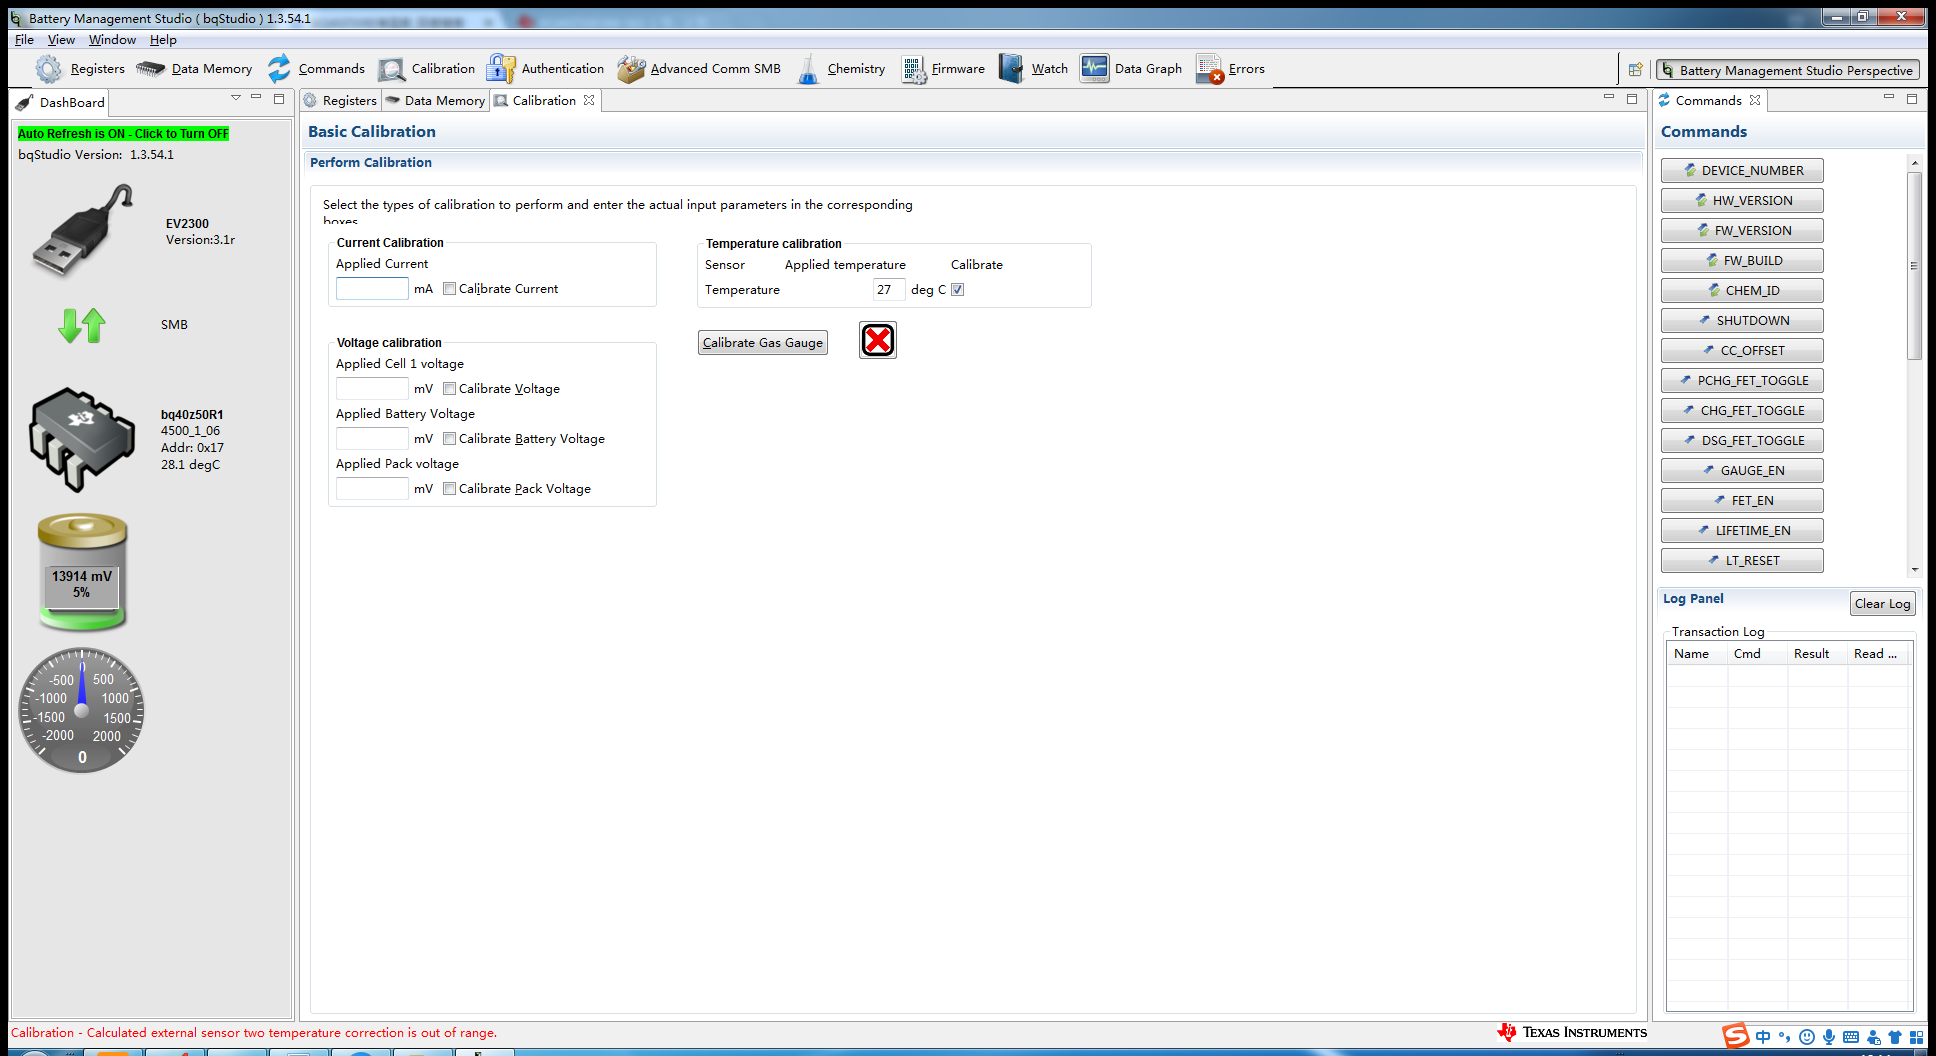Viewport: 1936px width, 1056px height.
Task: Enable the Calibrate Current checkbox
Action: (x=450, y=289)
